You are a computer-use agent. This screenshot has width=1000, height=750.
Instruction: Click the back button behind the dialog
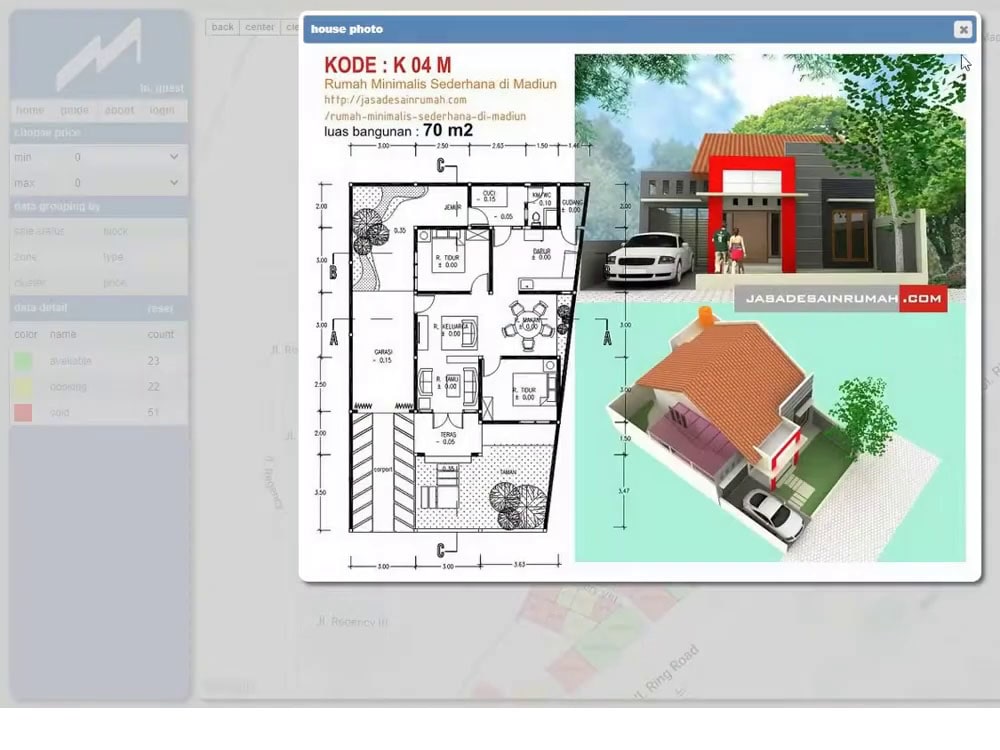223,27
